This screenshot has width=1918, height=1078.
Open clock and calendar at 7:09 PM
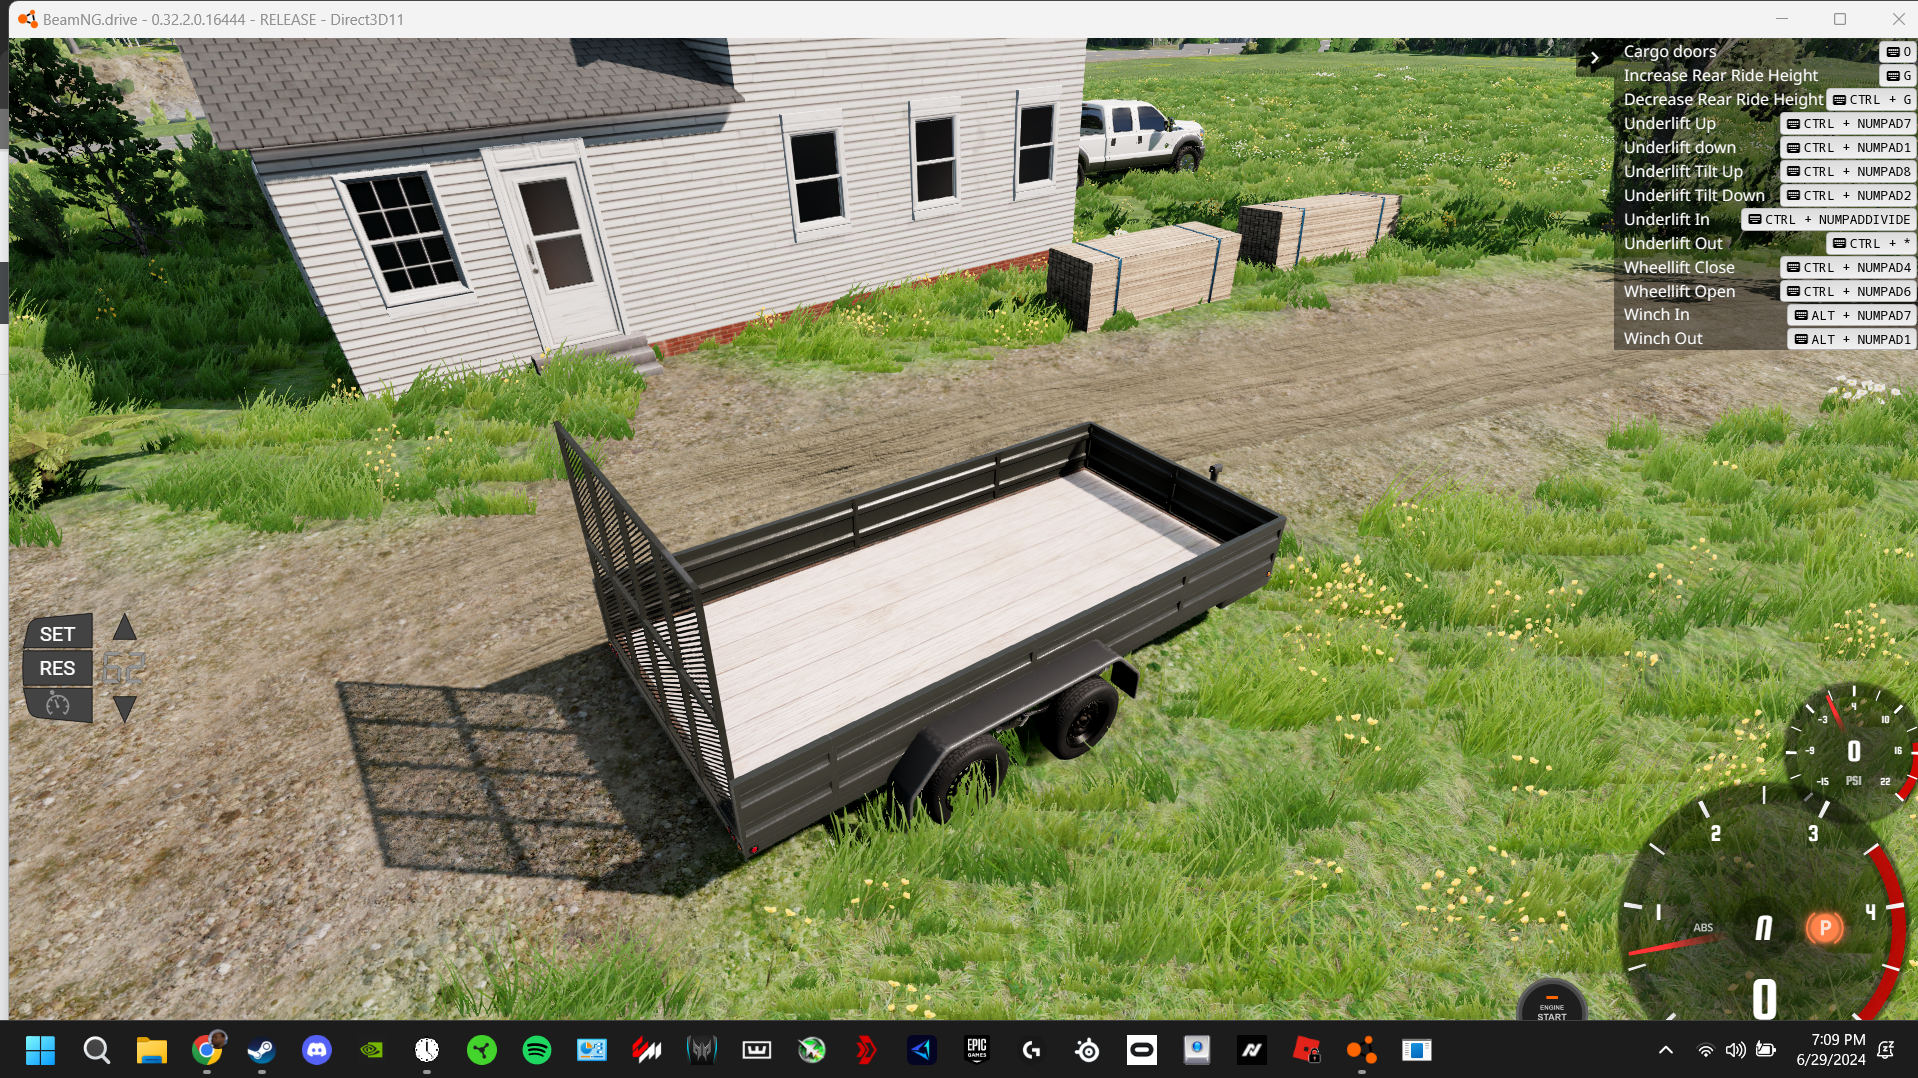click(x=1831, y=1050)
